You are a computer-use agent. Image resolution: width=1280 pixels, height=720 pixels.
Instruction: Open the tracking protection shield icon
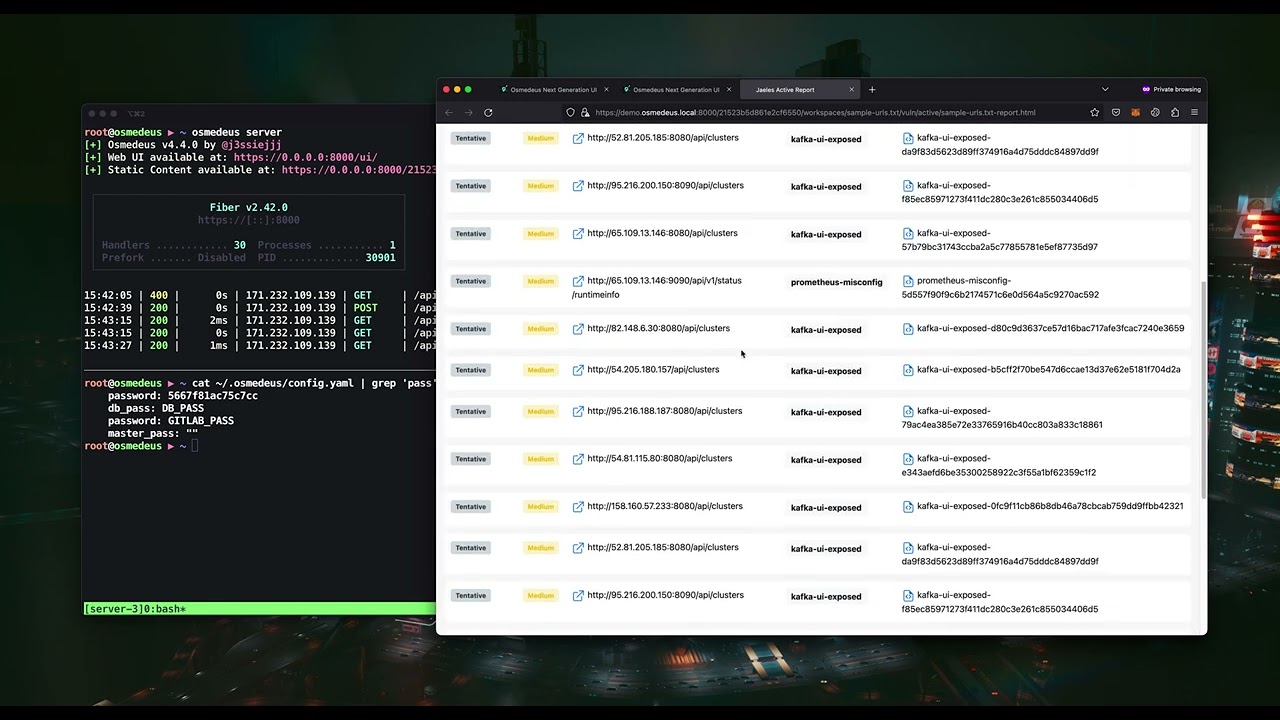tap(570, 113)
